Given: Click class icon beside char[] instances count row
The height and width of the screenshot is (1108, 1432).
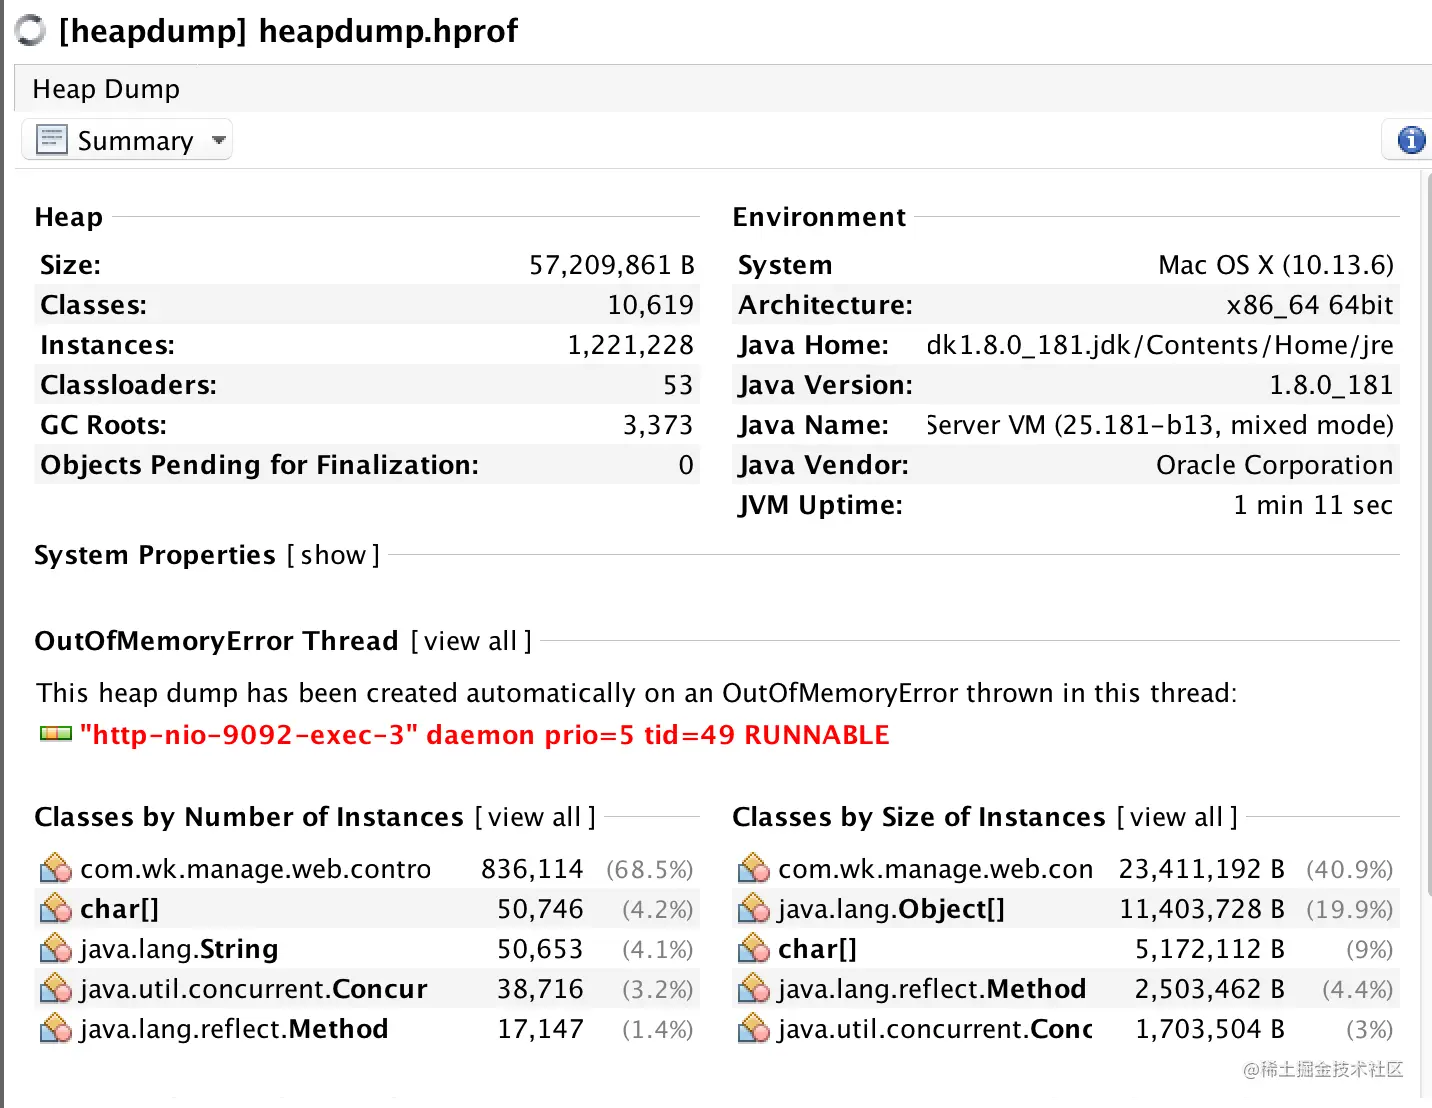Looking at the screenshot, I should 56,908.
